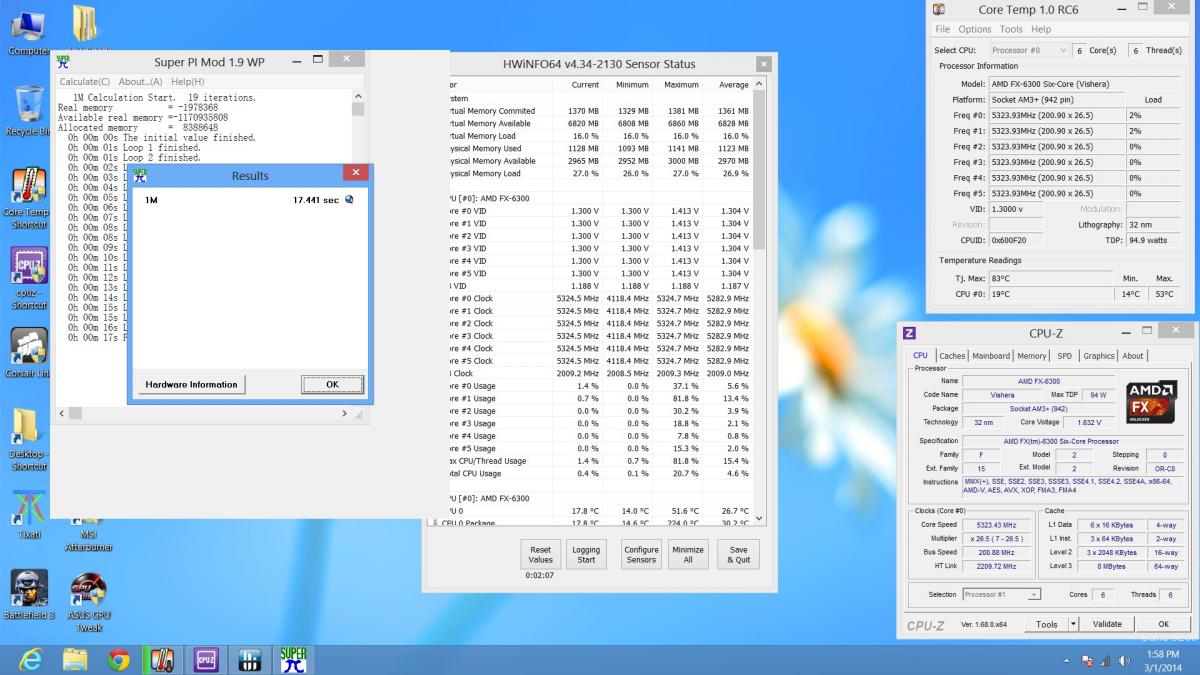The image size is (1200, 675).
Task: Click the Super PI horizontal scrollbar right arrow
Action: tap(345, 413)
